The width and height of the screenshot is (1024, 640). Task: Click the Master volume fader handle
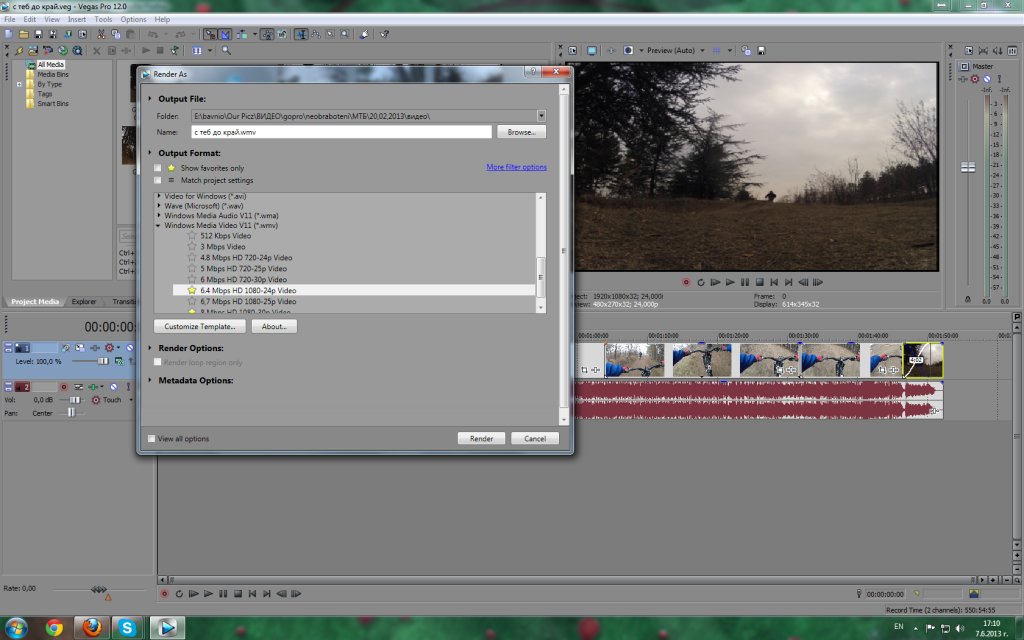pos(968,167)
